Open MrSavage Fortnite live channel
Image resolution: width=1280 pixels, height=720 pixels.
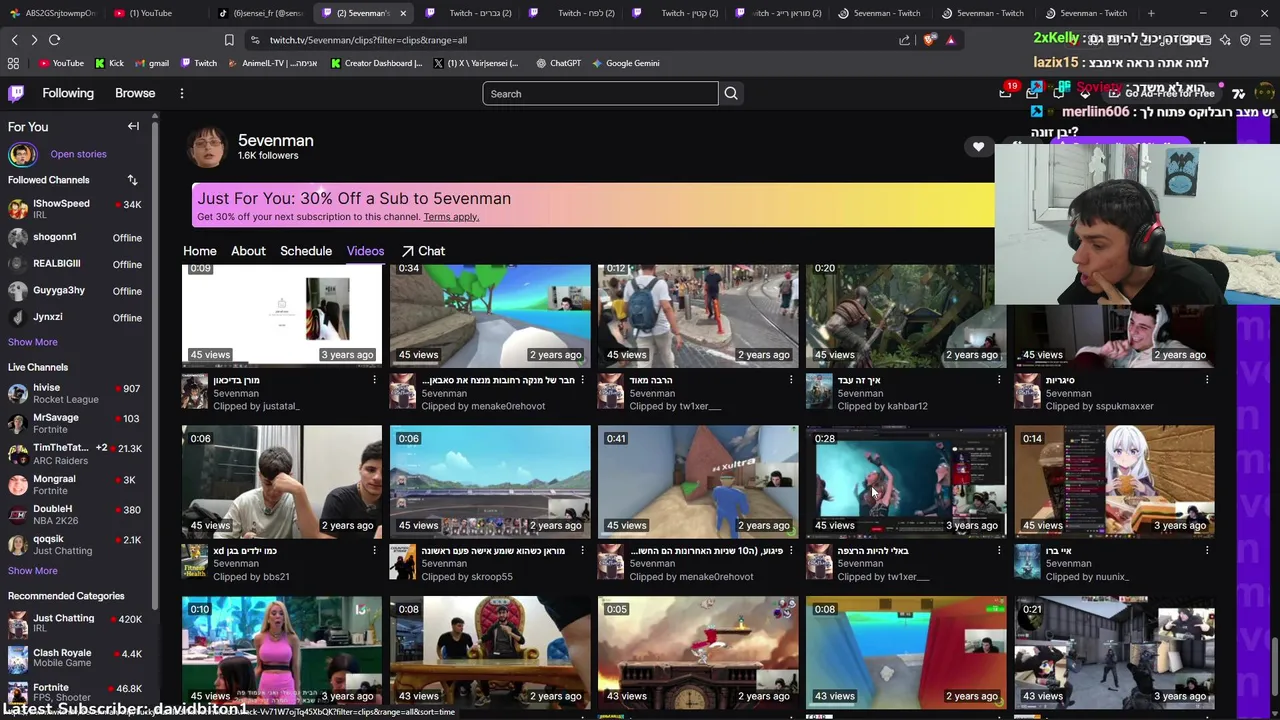point(75,423)
